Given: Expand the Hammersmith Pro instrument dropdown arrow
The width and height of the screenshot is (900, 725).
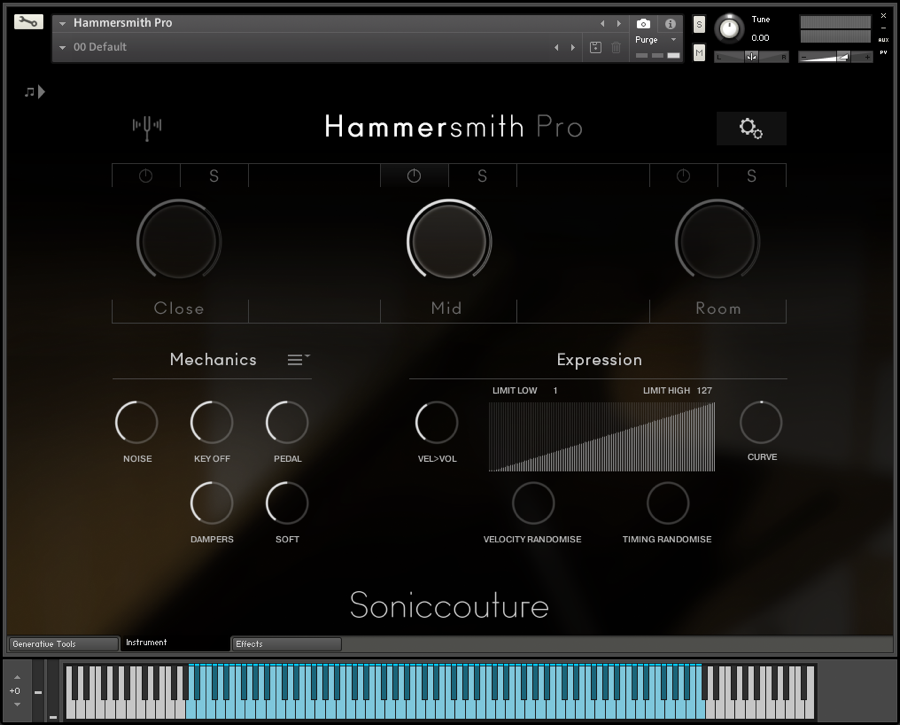Looking at the screenshot, I should (x=63, y=24).
